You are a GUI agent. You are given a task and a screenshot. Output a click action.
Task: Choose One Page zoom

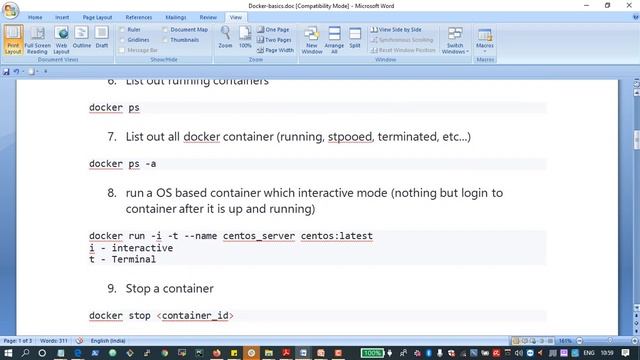click(273, 30)
